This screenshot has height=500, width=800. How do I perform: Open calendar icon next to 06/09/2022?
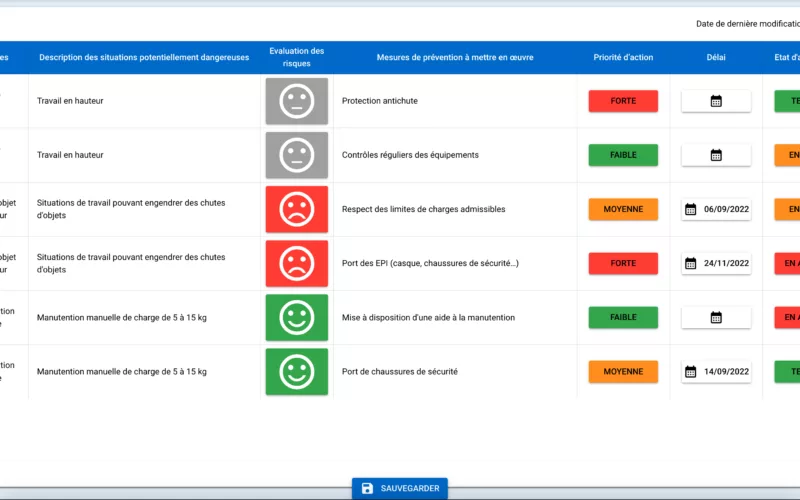690,209
